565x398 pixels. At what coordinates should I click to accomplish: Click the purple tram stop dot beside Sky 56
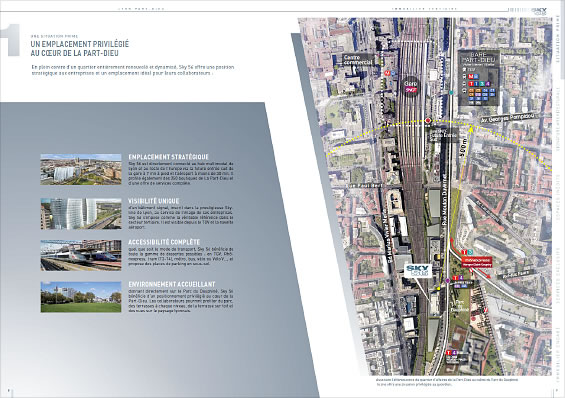pos(448,281)
